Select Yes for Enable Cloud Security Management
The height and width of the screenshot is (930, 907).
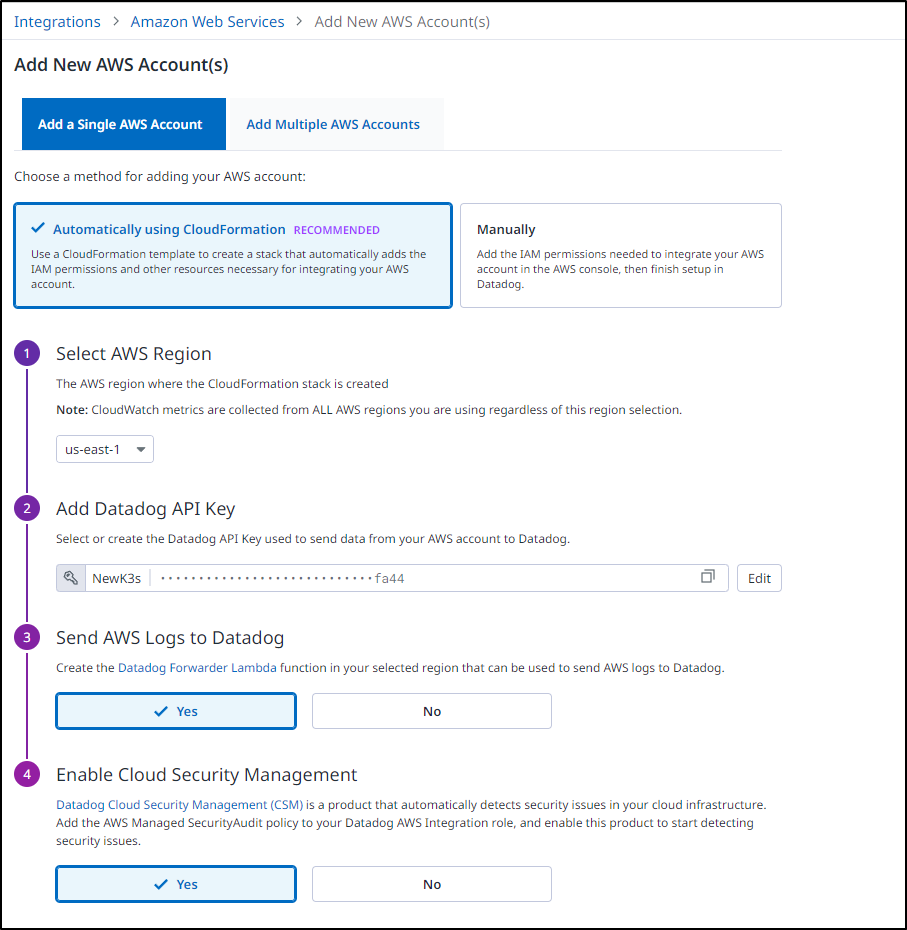point(176,884)
